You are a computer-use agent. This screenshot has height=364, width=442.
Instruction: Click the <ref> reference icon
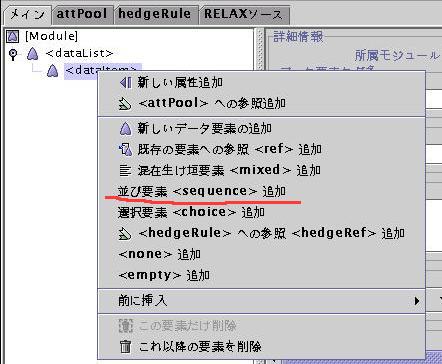(125, 150)
